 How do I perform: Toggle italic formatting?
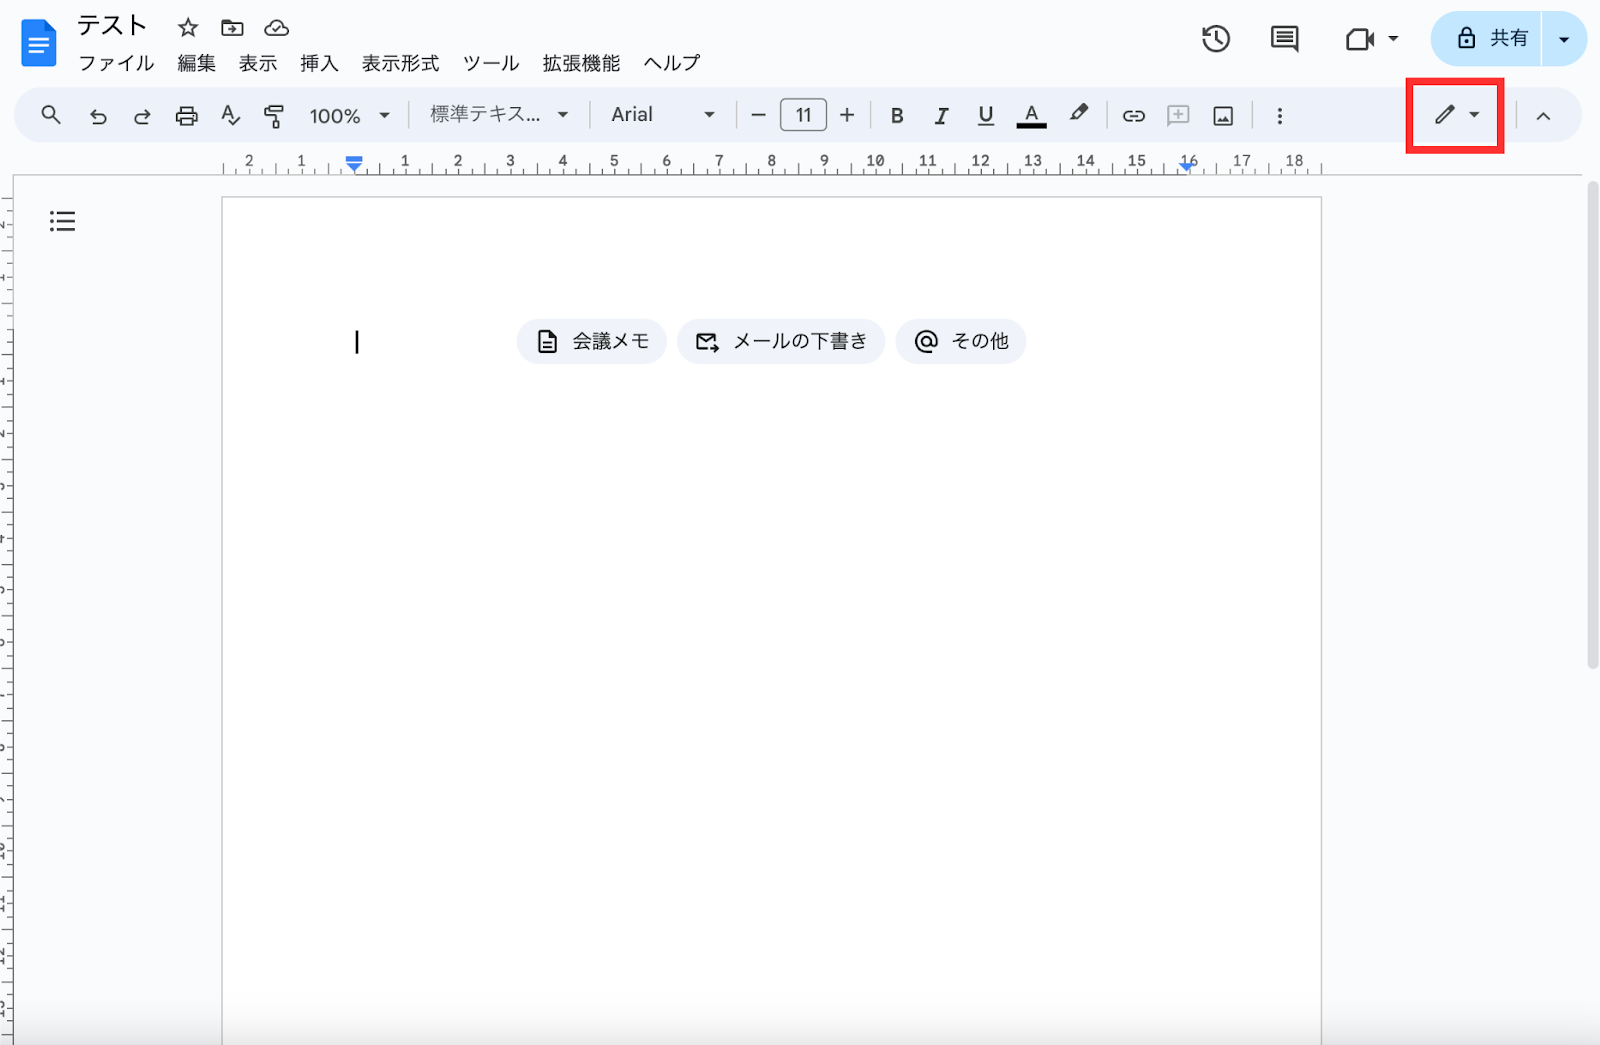[x=941, y=116]
